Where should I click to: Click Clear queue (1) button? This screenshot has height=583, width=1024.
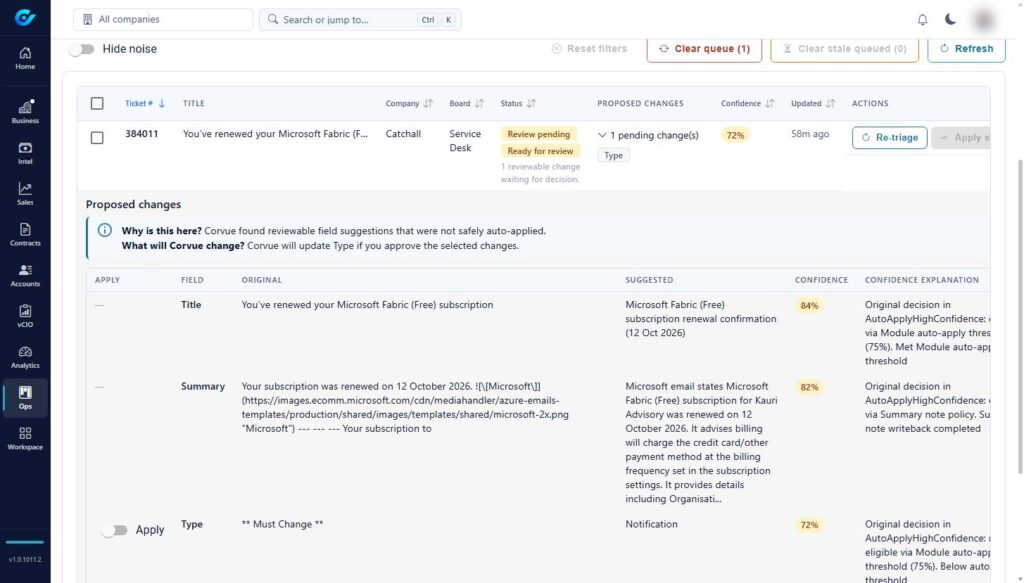click(704, 49)
